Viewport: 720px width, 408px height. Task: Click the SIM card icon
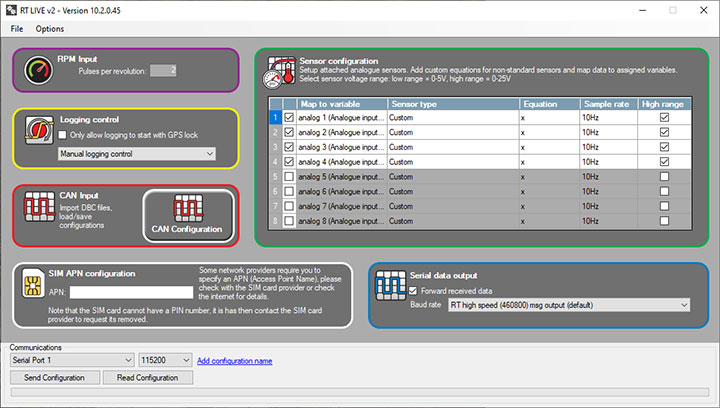[35, 286]
